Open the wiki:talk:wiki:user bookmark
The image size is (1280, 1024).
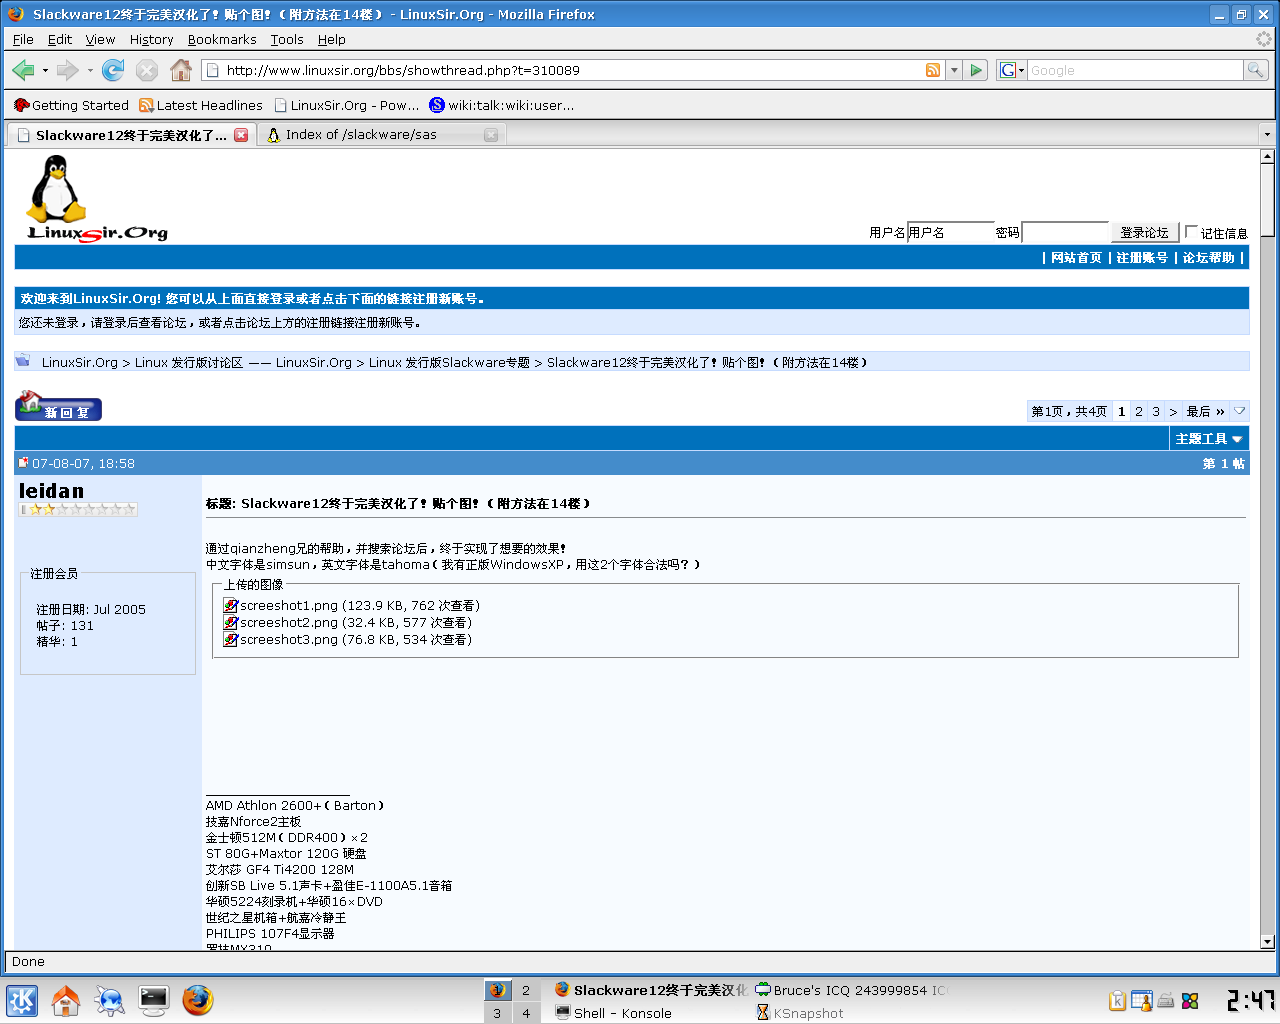[502, 105]
